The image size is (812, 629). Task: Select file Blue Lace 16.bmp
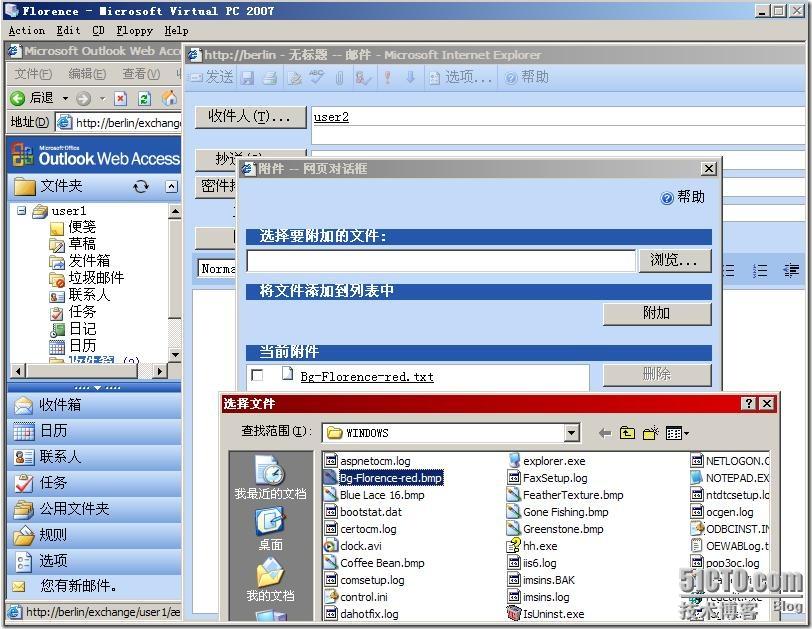pyautogui.click(x=374, y=495)
